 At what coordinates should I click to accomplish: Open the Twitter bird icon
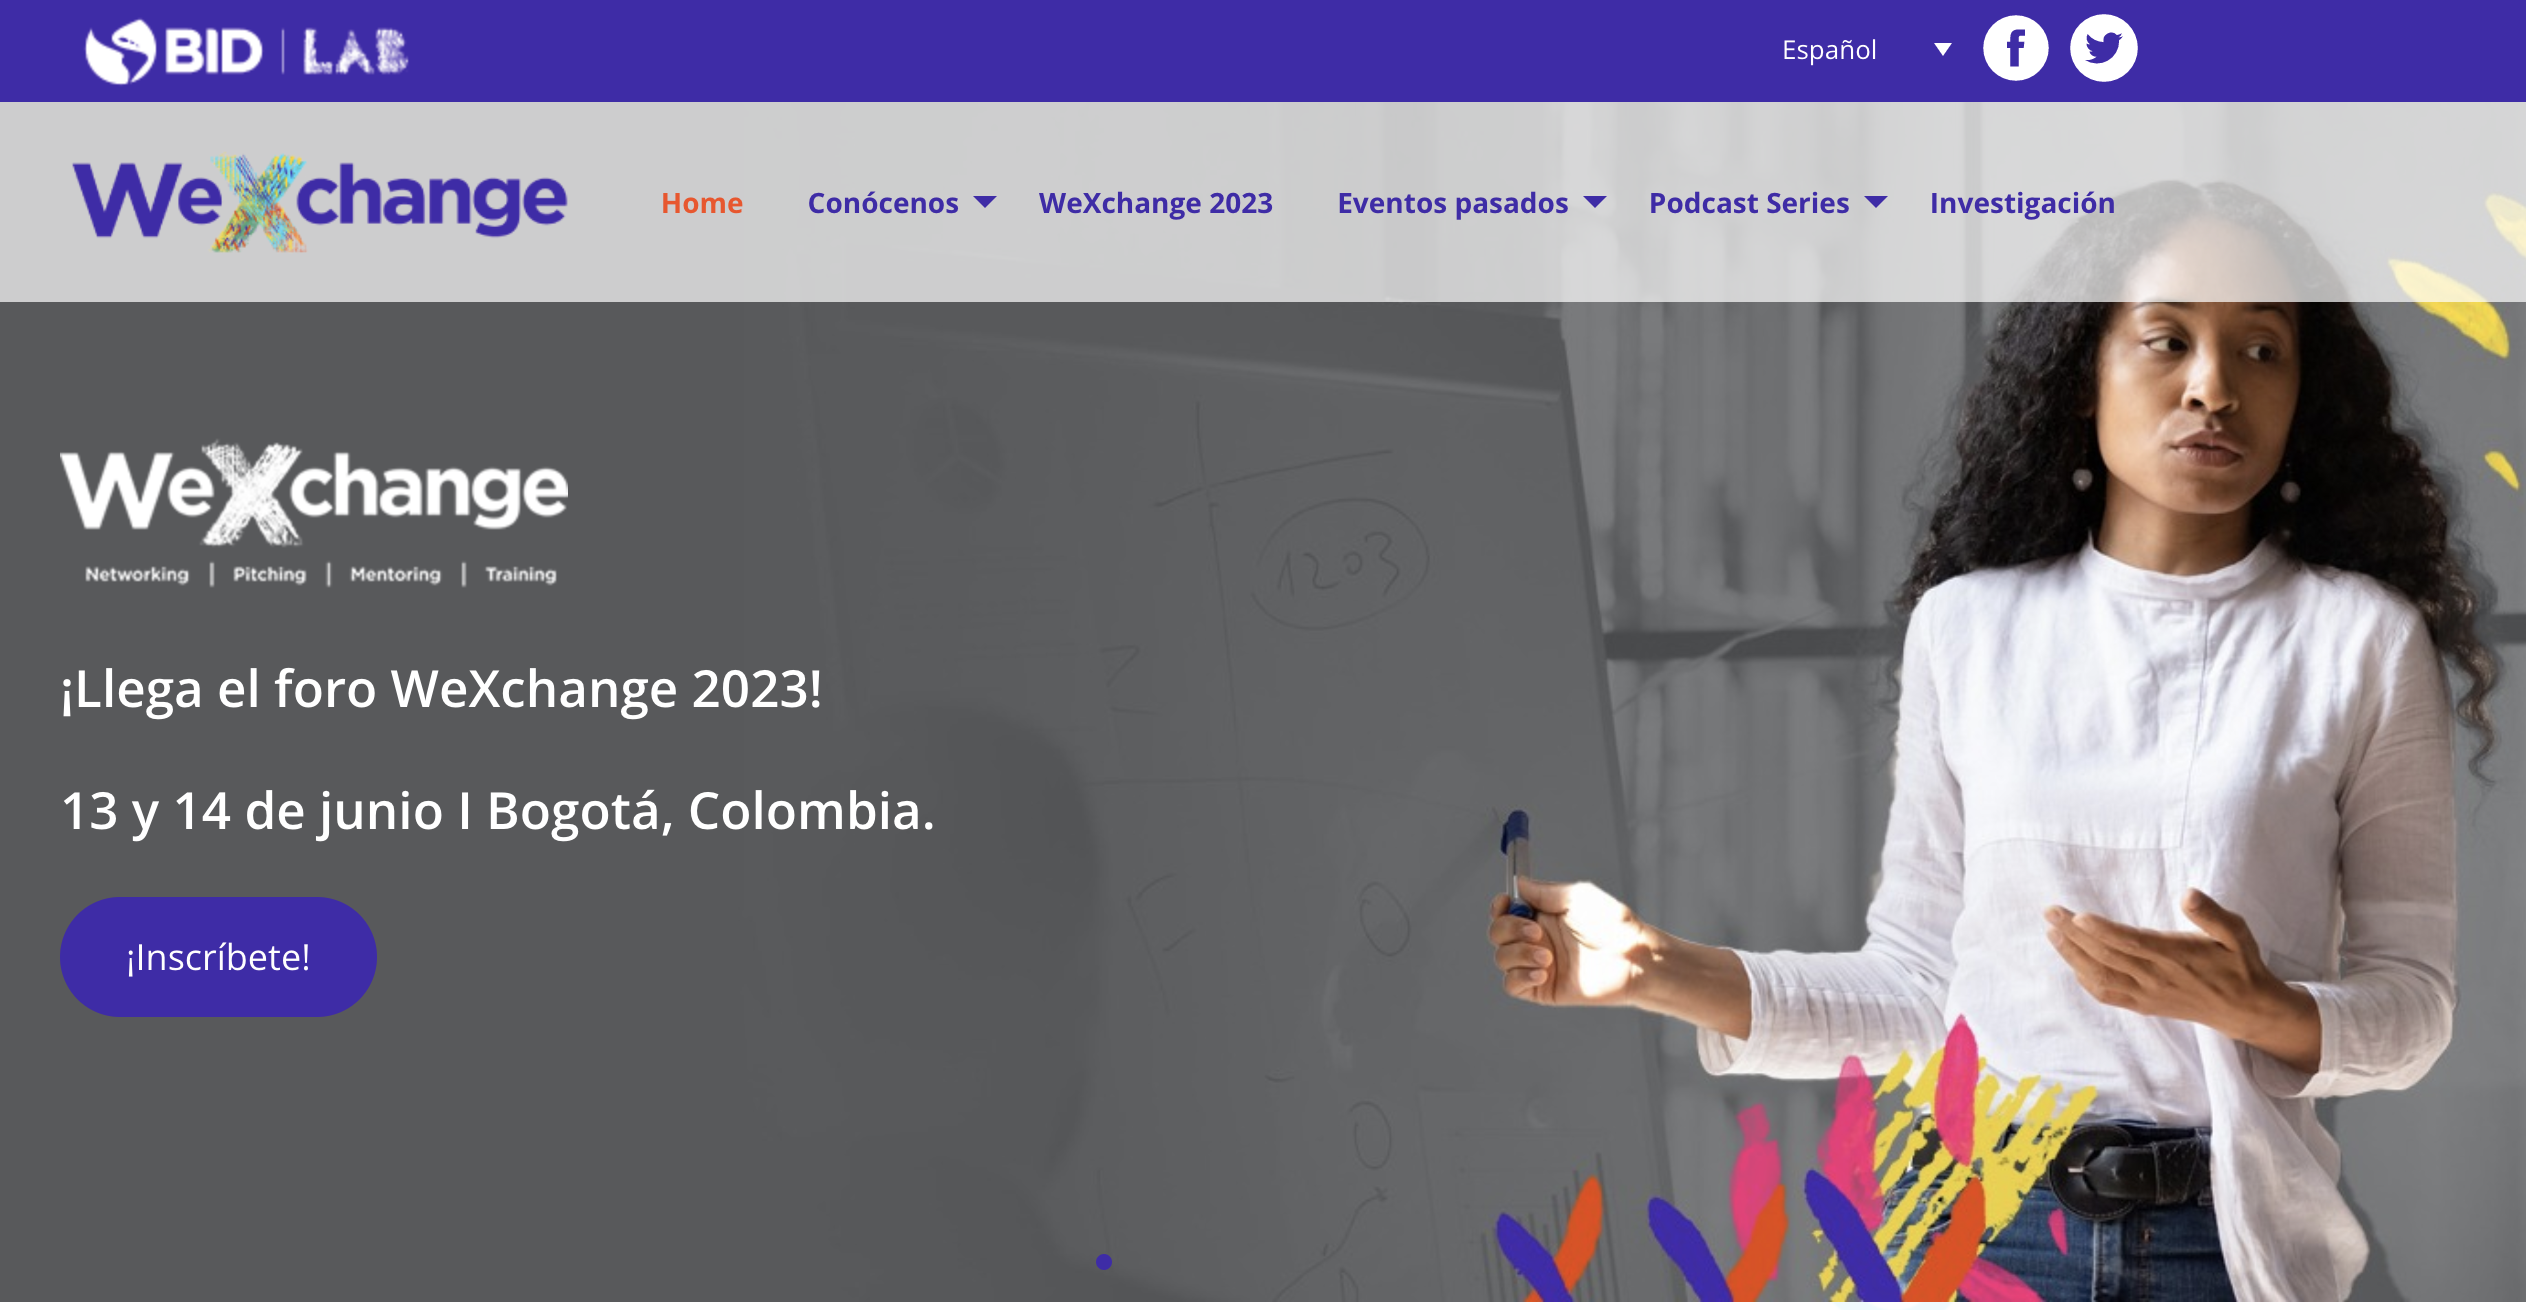[2103, 48]
